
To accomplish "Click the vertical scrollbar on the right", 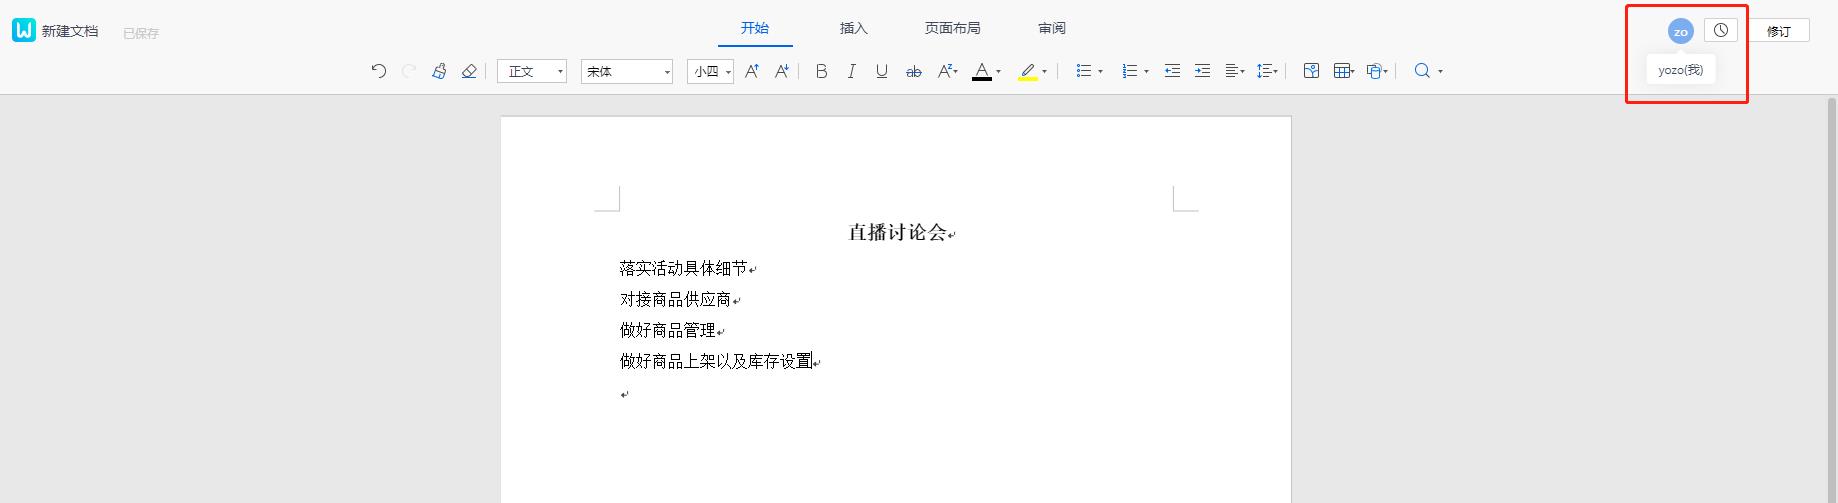I will (x=1832, y=300).
